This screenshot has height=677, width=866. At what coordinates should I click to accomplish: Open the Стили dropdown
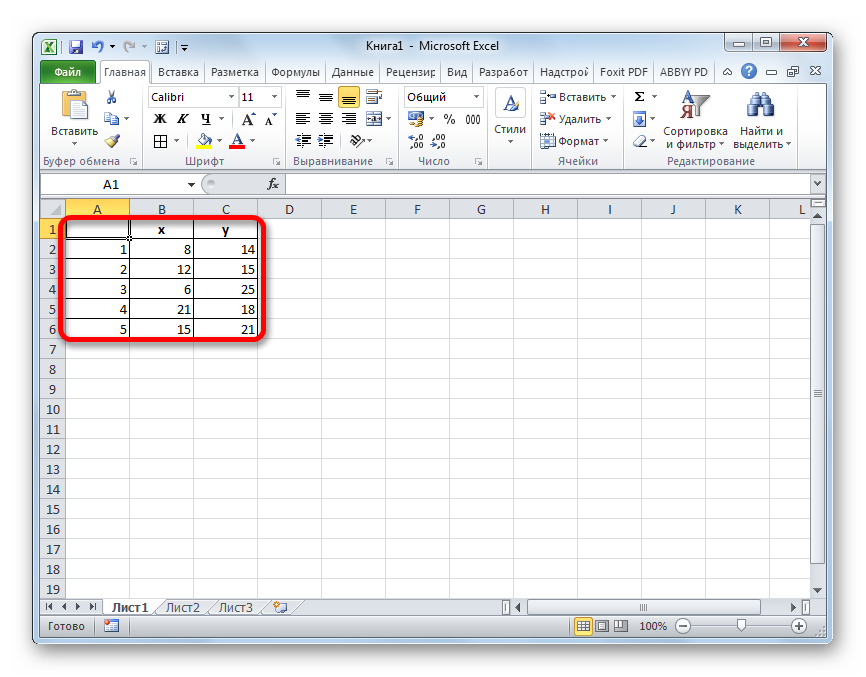click(x=510, y=118)
